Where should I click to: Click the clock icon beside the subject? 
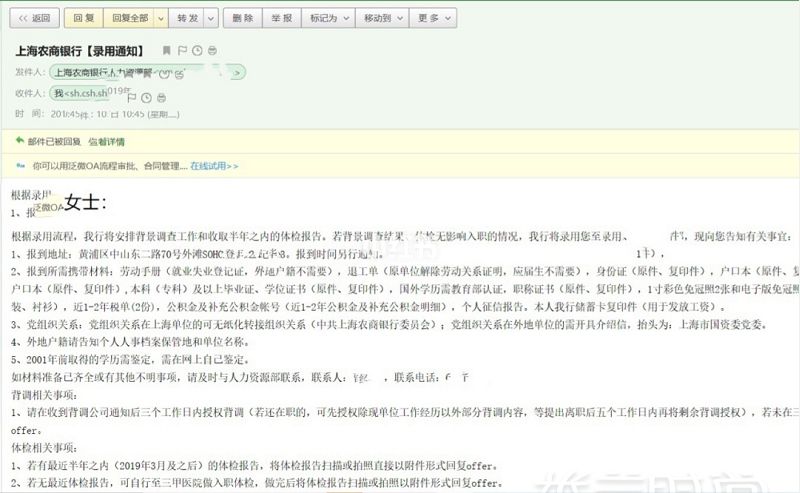197,50
